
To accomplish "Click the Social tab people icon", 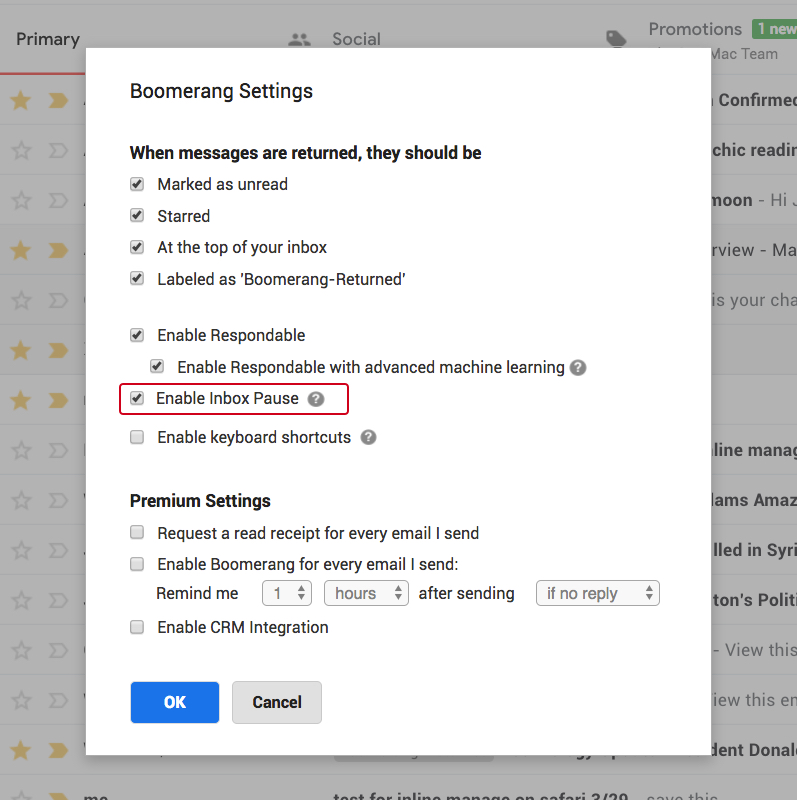I will 299,40.
